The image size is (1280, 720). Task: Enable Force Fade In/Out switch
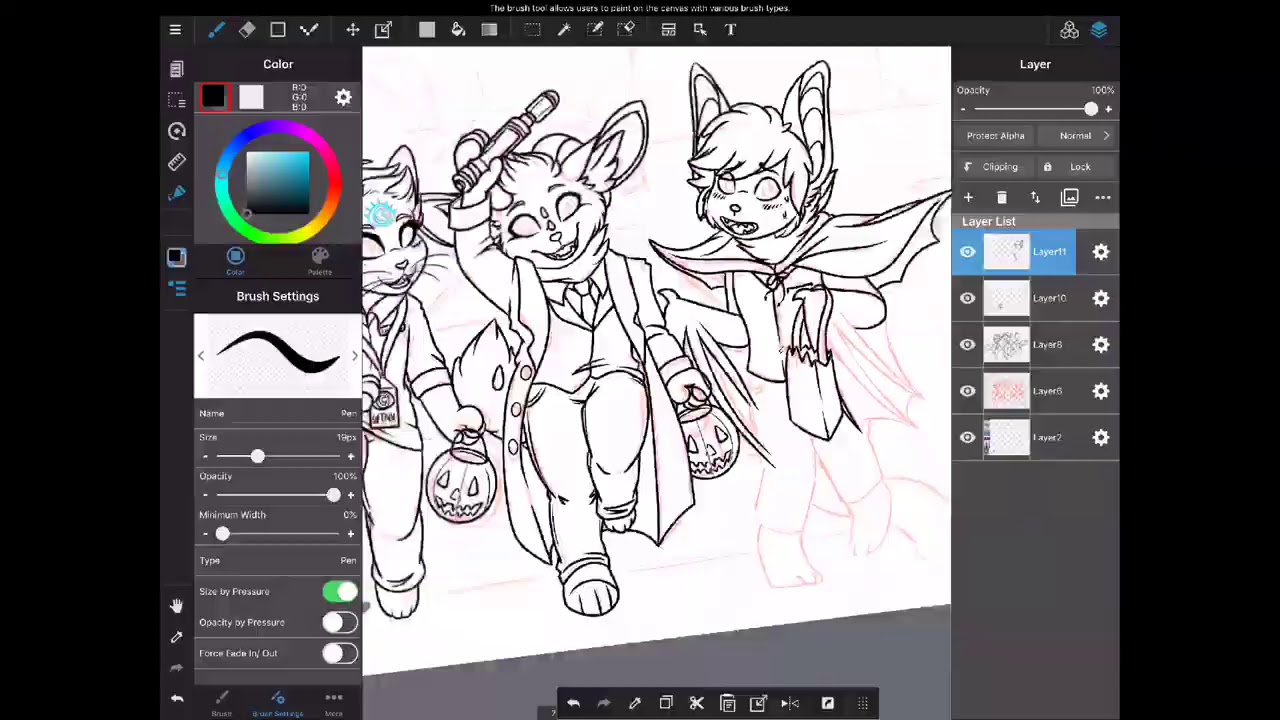pyautogui.click(x=340, y=653)
